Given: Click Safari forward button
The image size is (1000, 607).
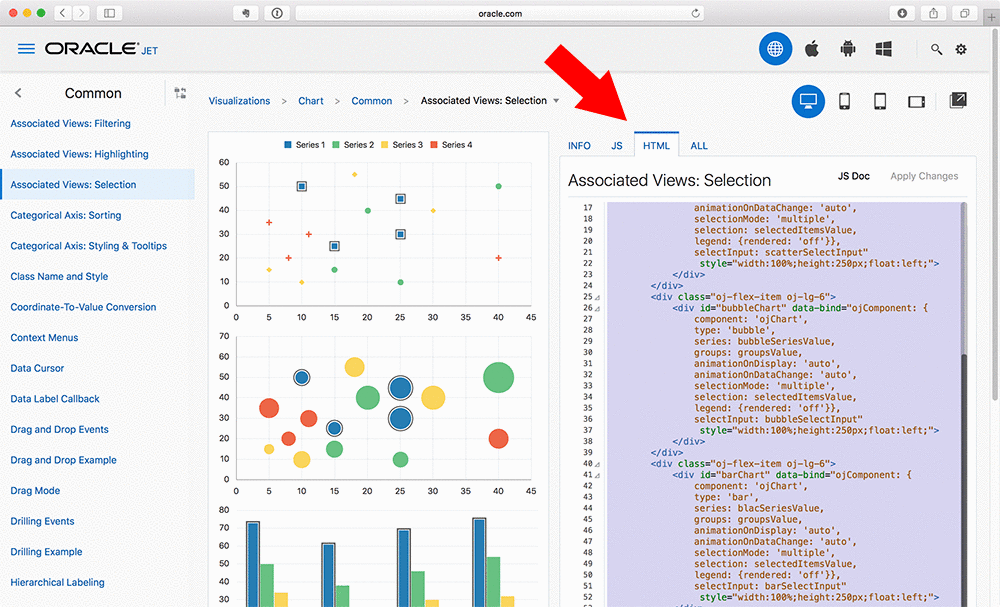Looking at the screenshot, I should pyautogui.click(x=80, y=13).
